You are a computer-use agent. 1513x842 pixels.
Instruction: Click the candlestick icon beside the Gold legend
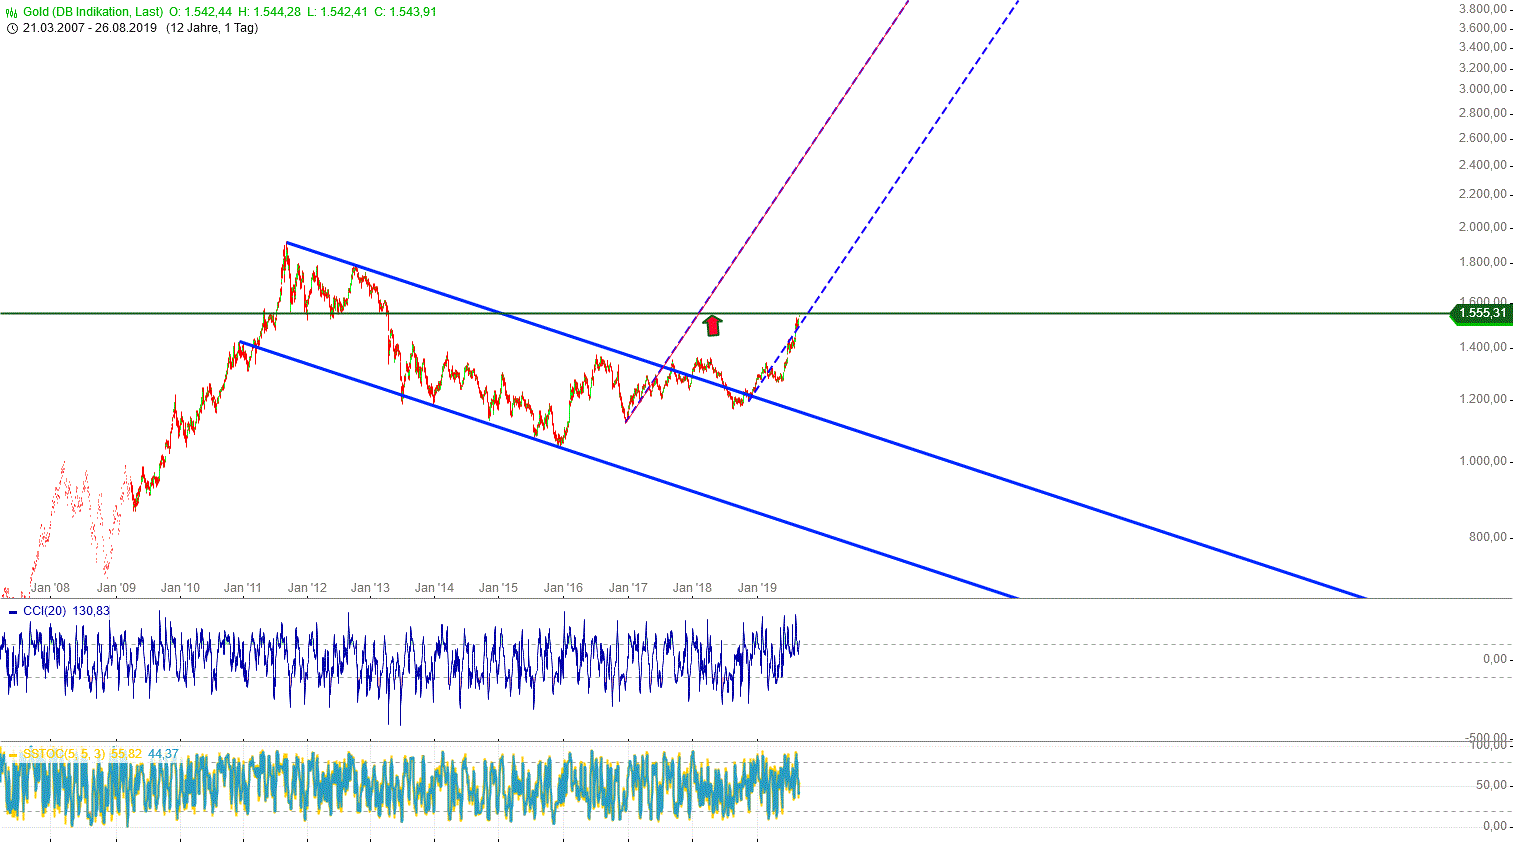[11, 12]
